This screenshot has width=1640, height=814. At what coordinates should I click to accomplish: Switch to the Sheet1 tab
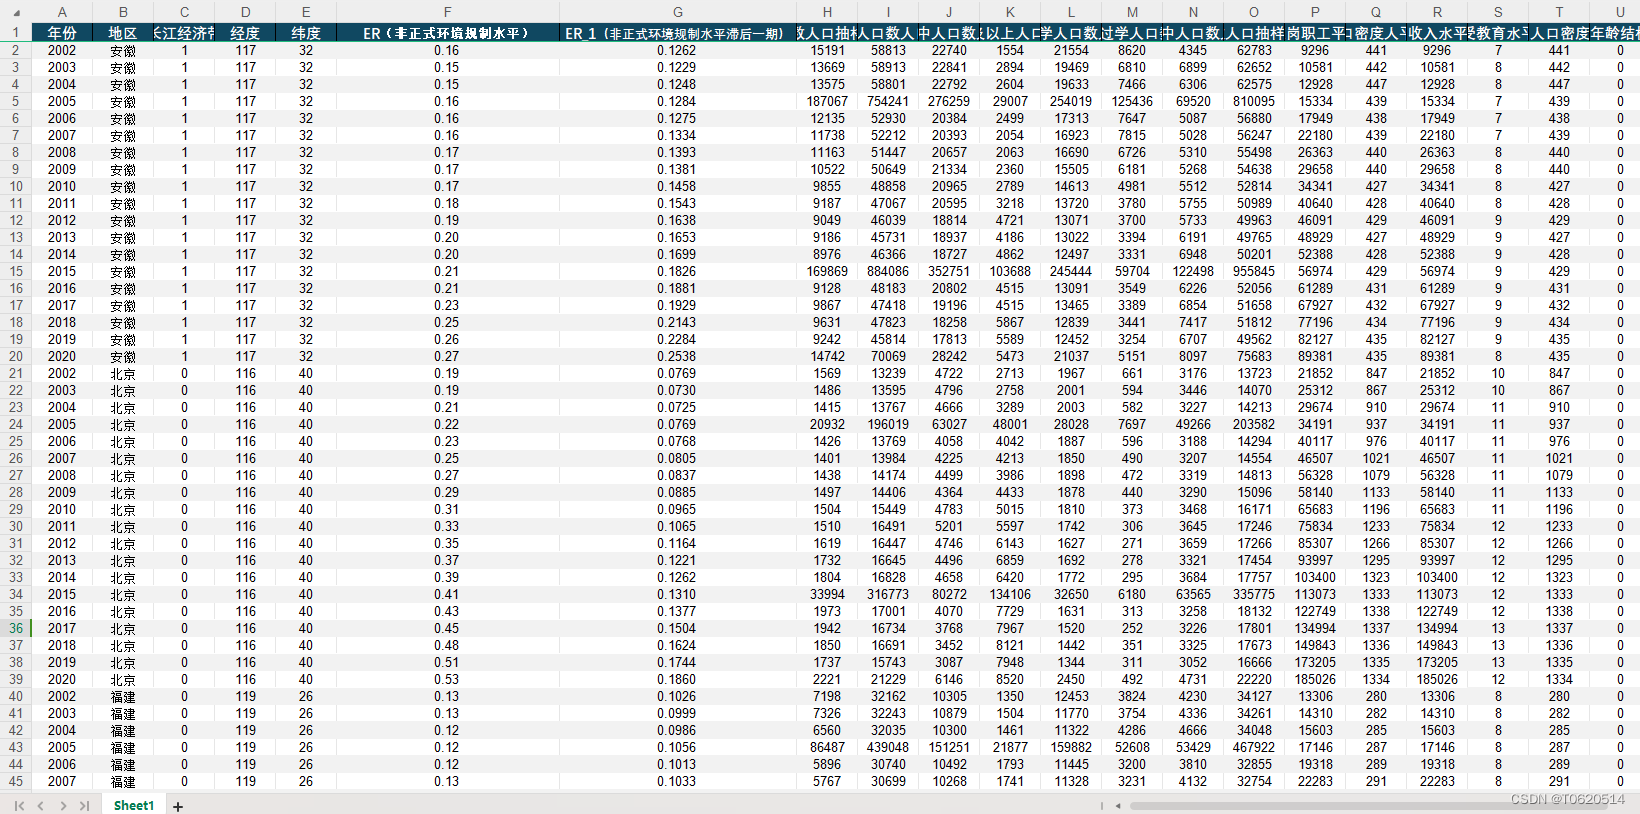[x=134, y=806]
